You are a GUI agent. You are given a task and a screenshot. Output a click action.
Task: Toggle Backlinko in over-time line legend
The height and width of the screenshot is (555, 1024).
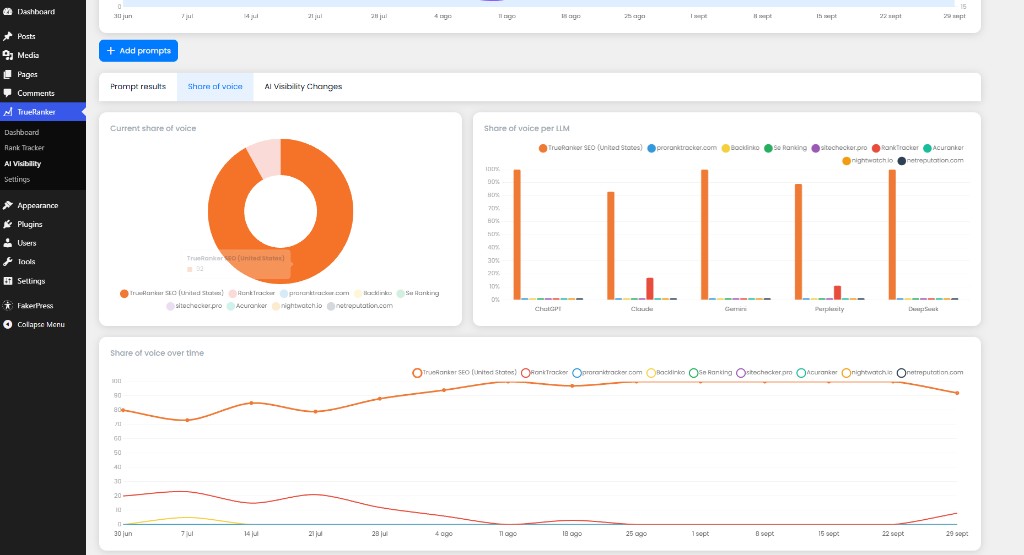pyautogui.click(x=665, y=373)
